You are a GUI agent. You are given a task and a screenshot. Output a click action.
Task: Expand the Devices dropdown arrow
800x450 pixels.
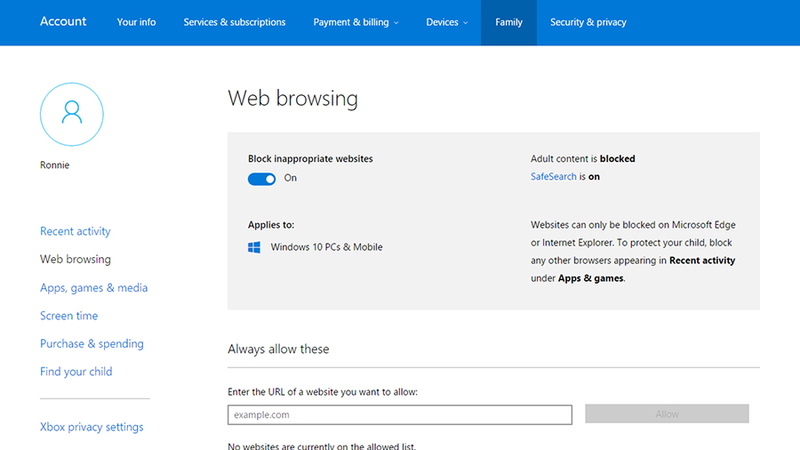click(x=465, y=23)
